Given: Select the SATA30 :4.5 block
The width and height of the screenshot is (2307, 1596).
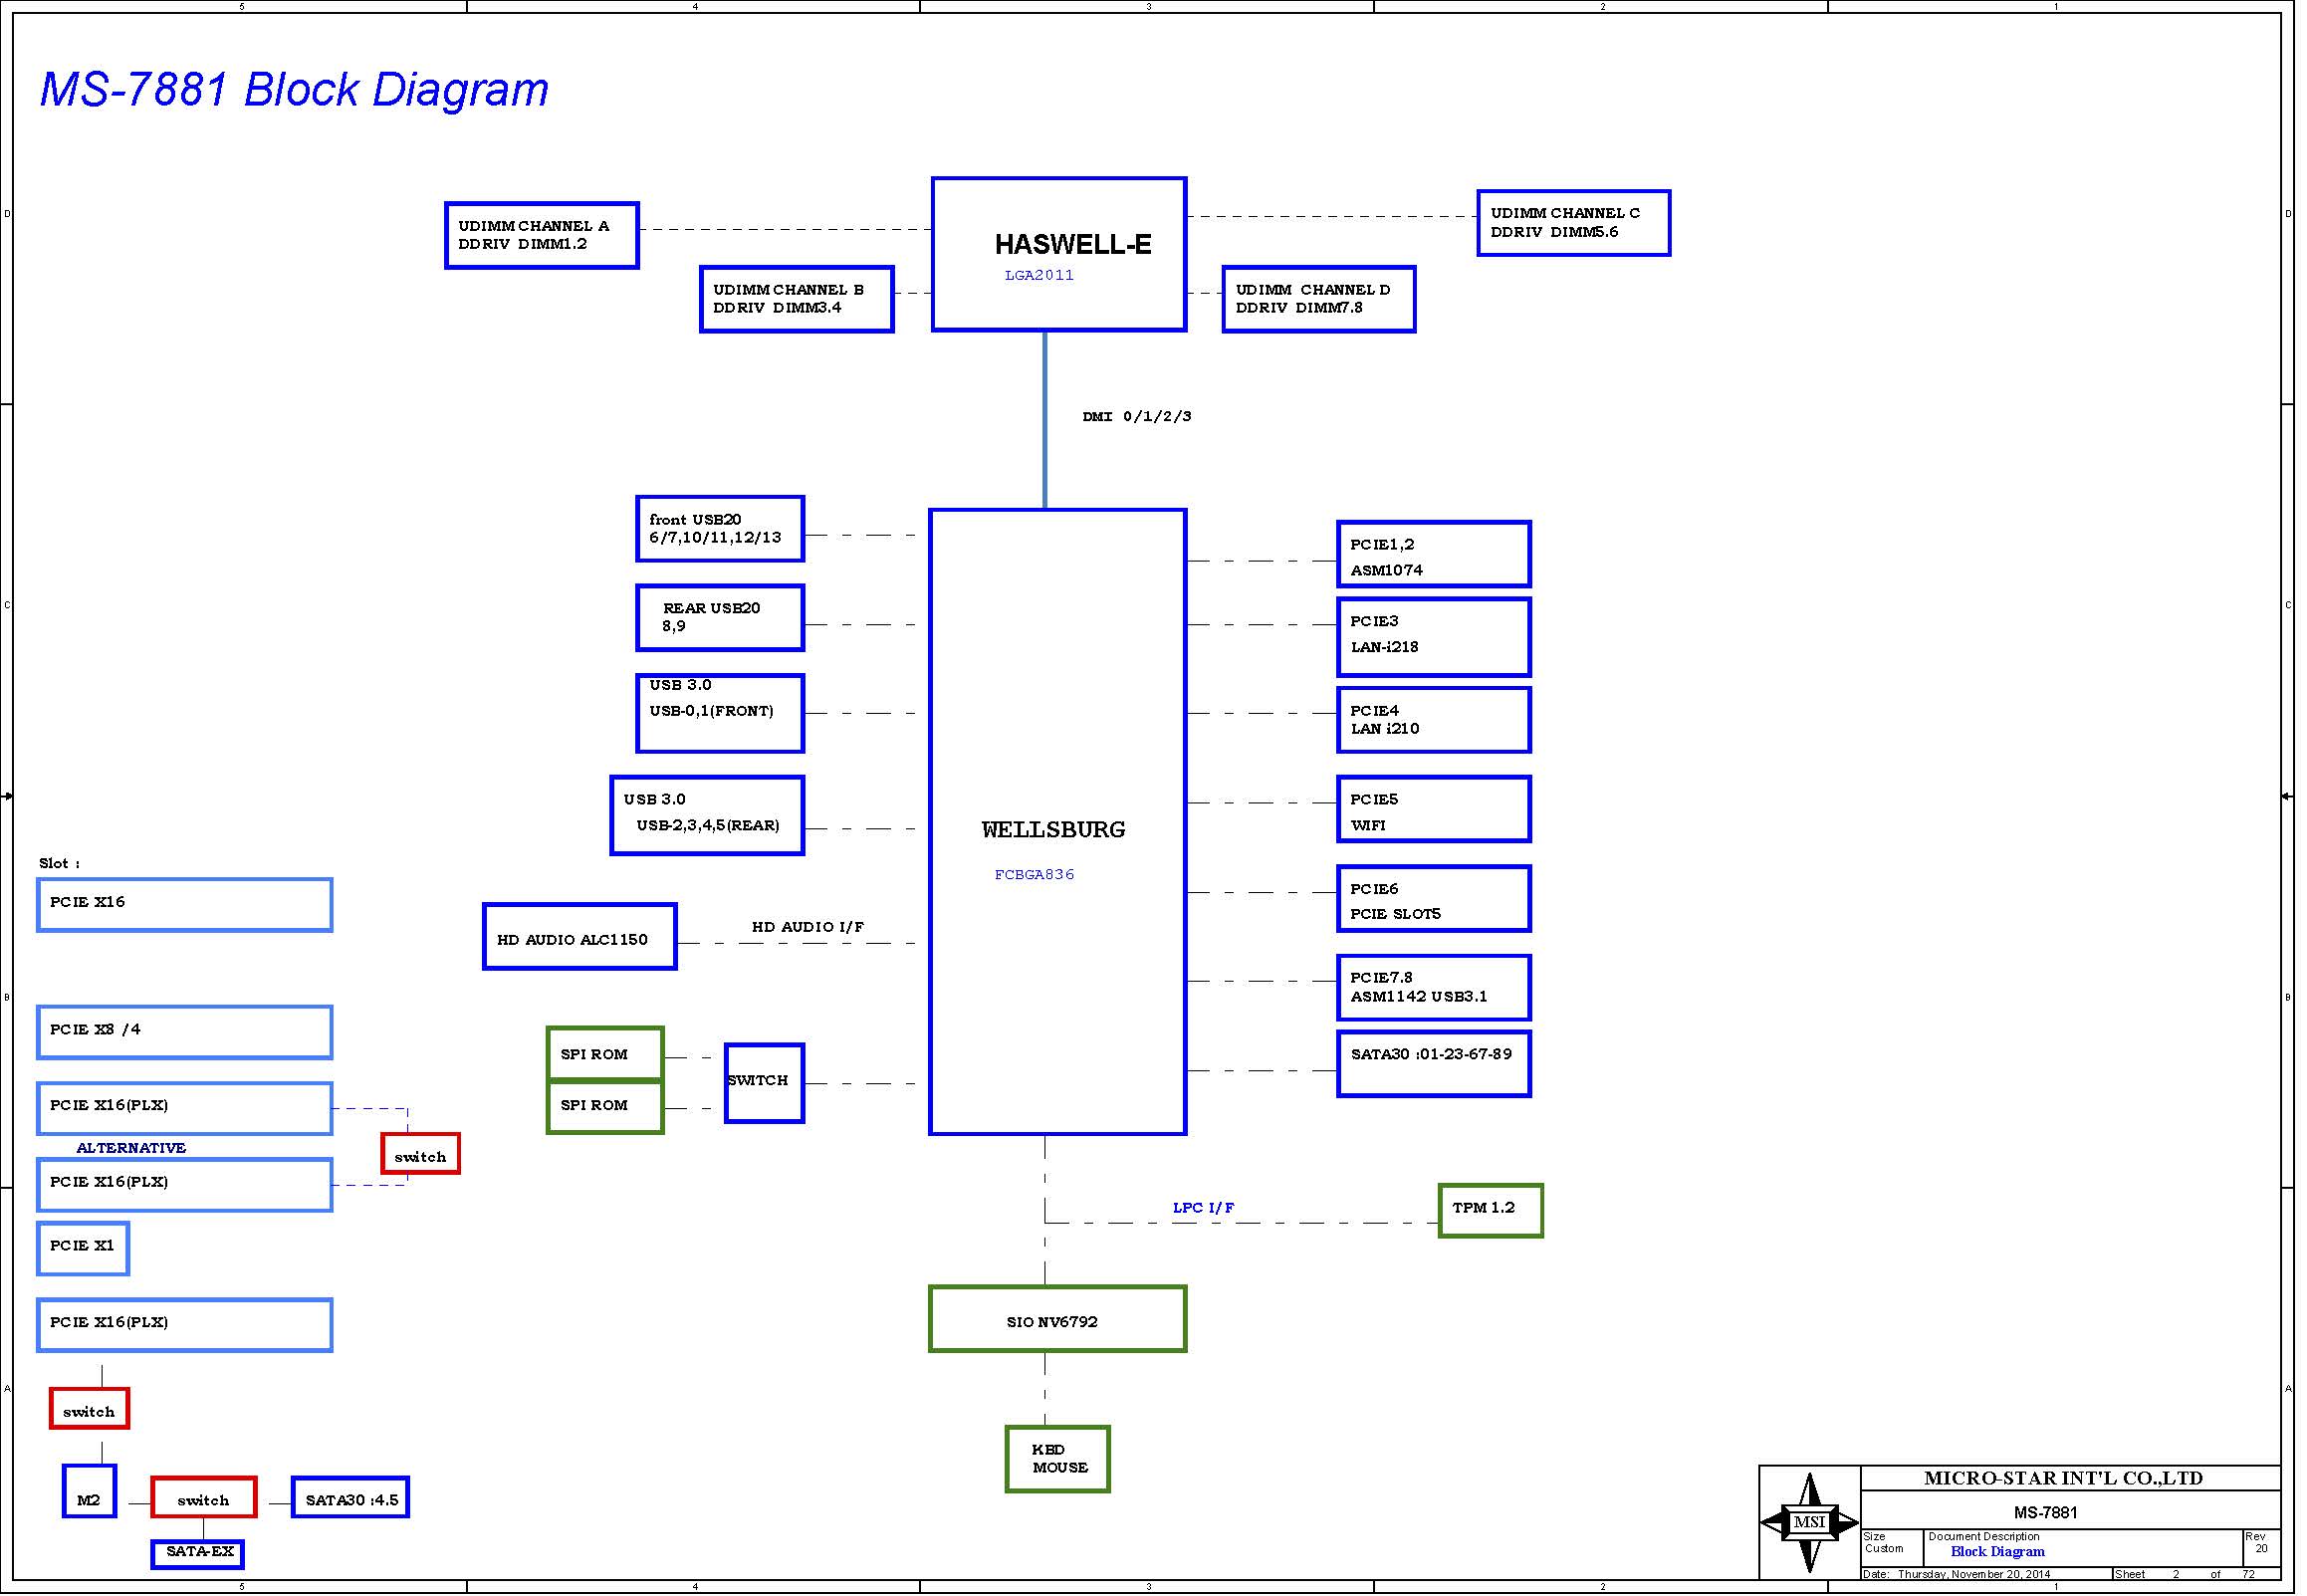Looking at the screenshot, I should [x=350, y=1497].
